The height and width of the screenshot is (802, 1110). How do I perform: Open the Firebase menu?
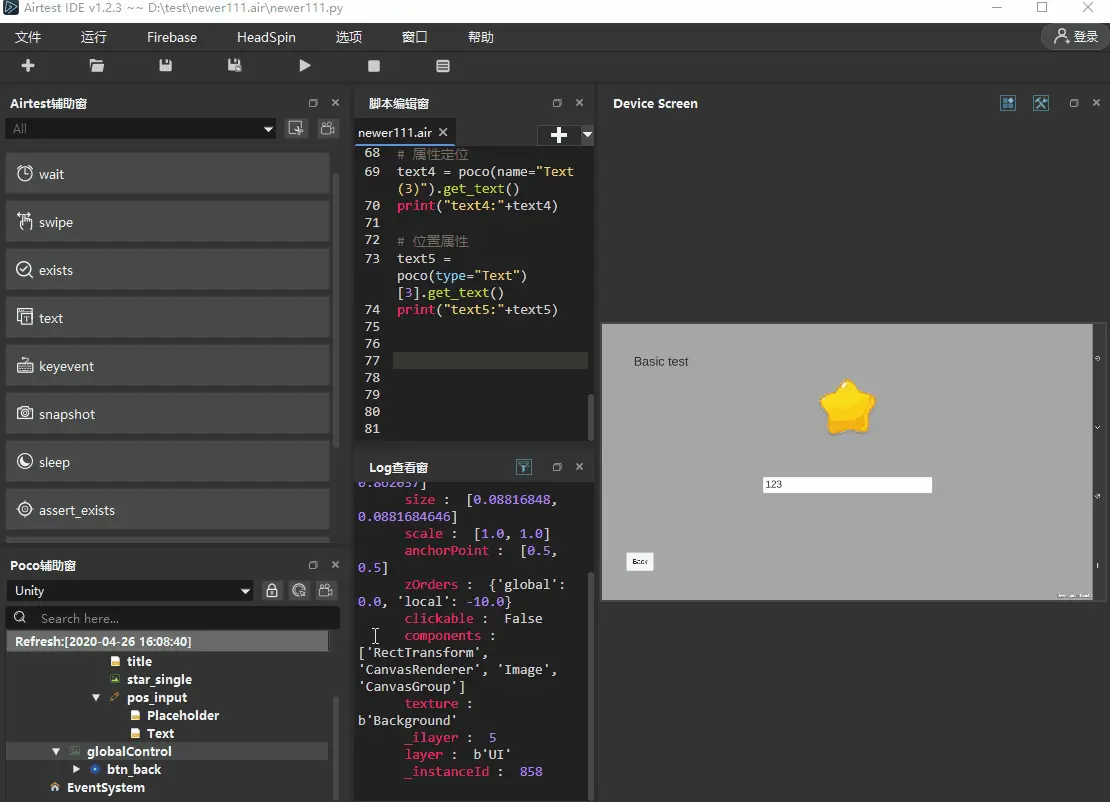[172, 38]
